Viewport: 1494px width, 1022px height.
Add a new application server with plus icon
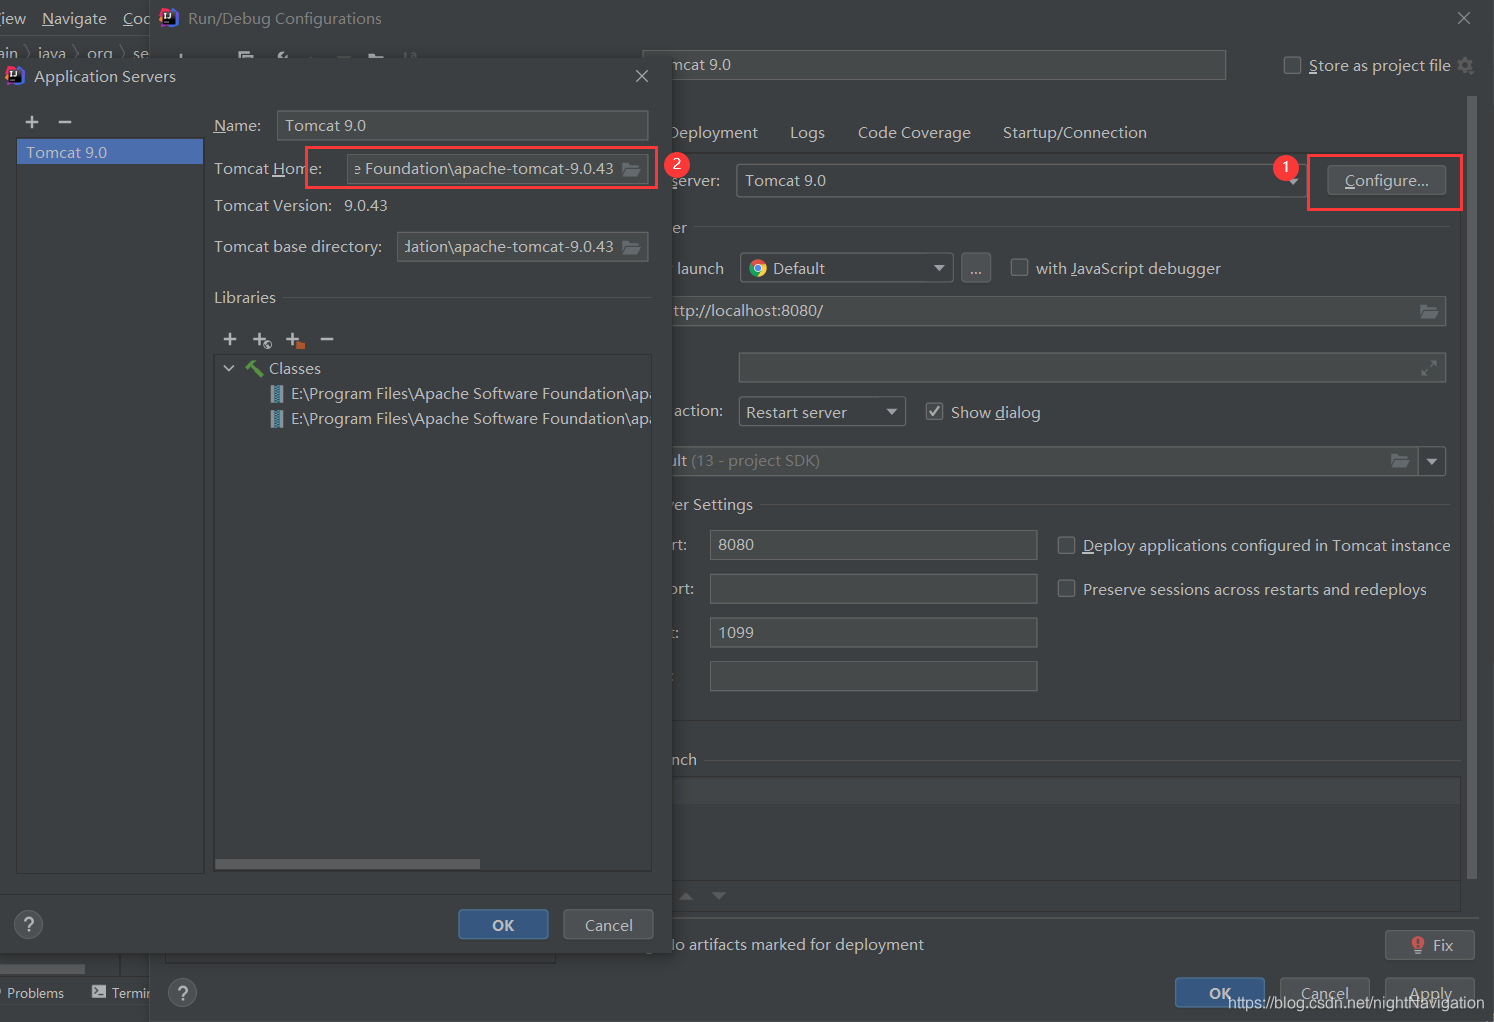(32, 122)
